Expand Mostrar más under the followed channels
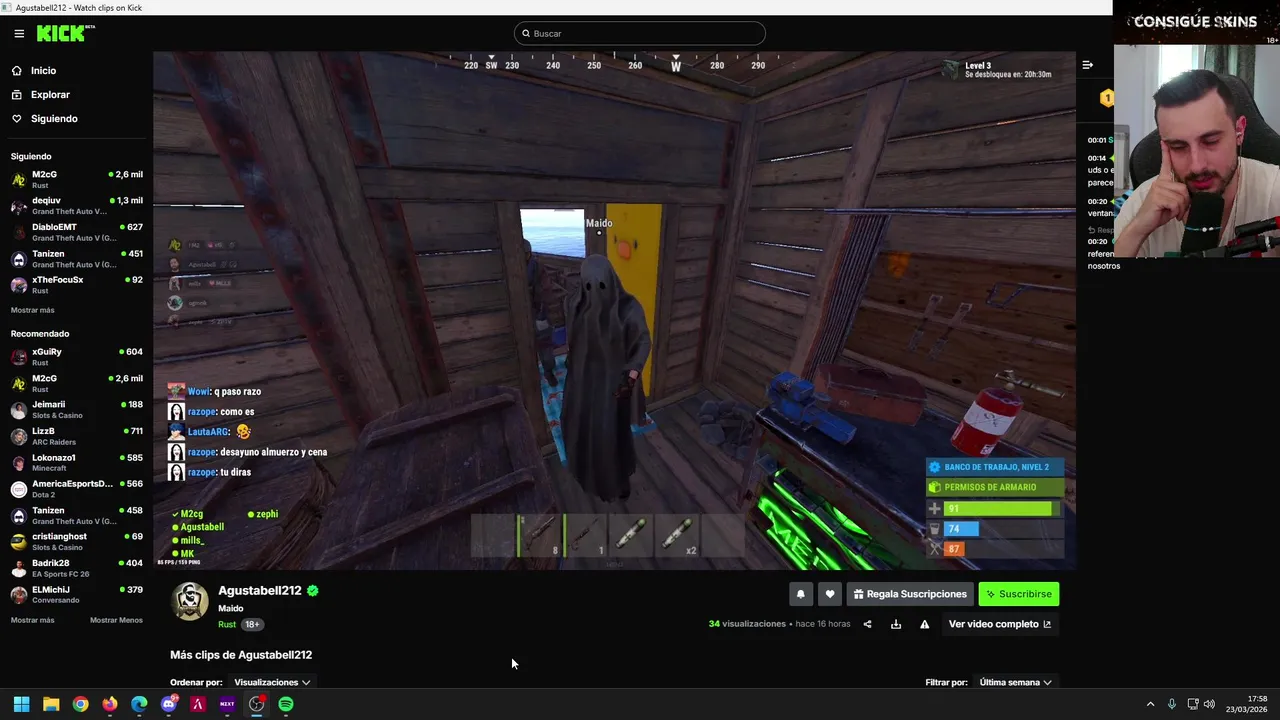 pyautogui.click(x=33, y=310)
